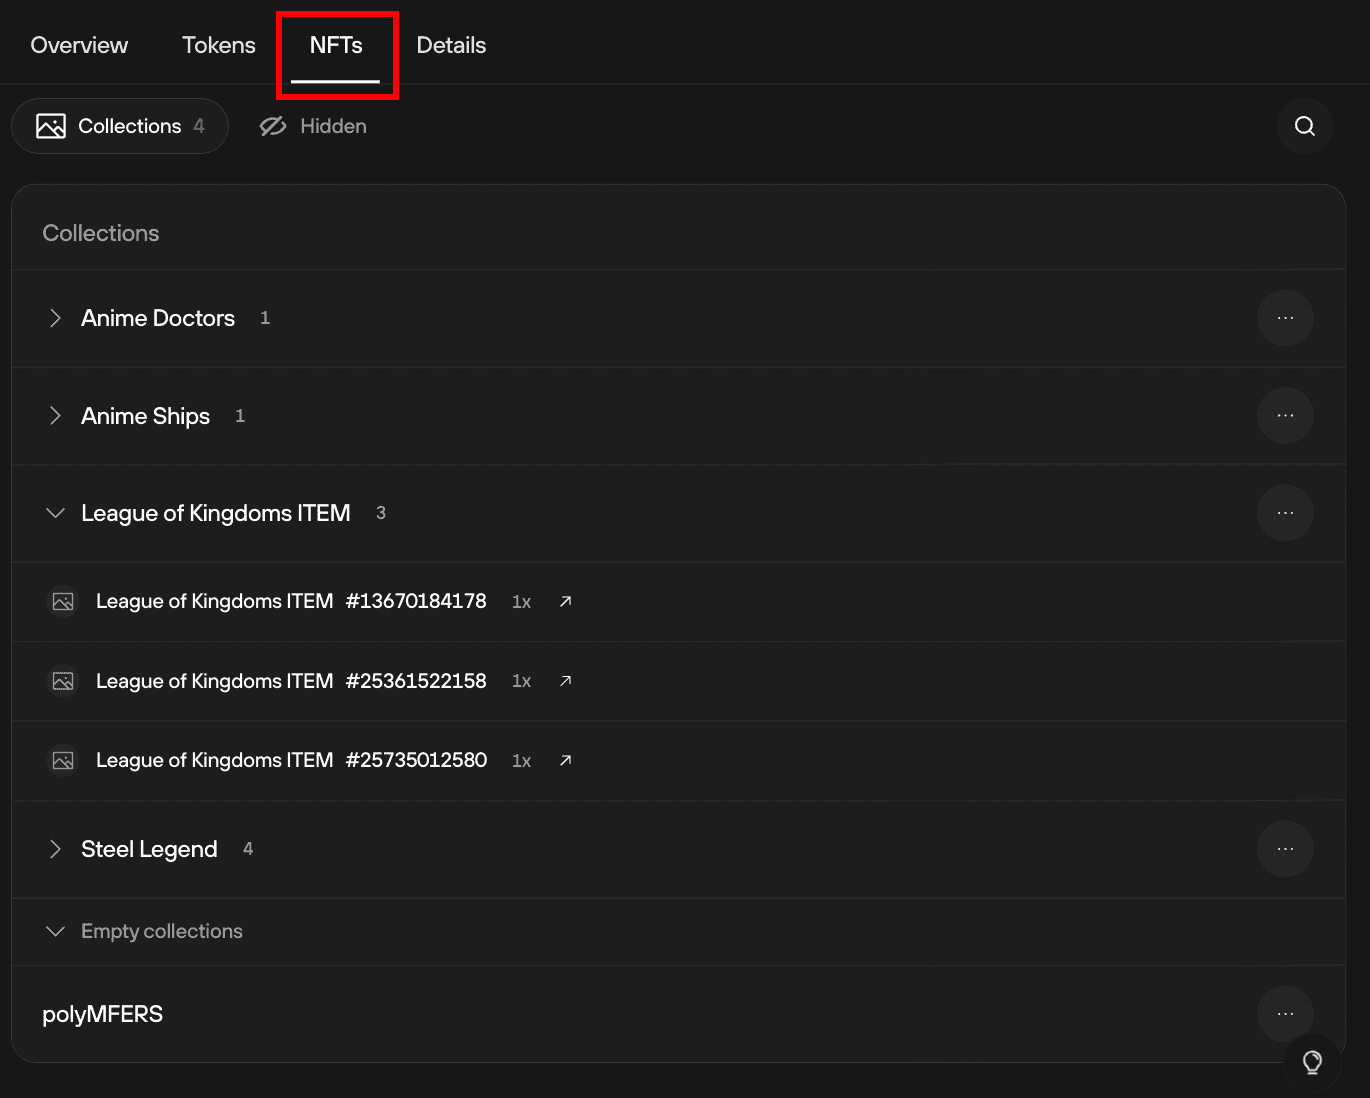The width and height of the screenshot is (1370, 1098).
Task: Open Steel Legend more options menu
Action: [1285, 849]
